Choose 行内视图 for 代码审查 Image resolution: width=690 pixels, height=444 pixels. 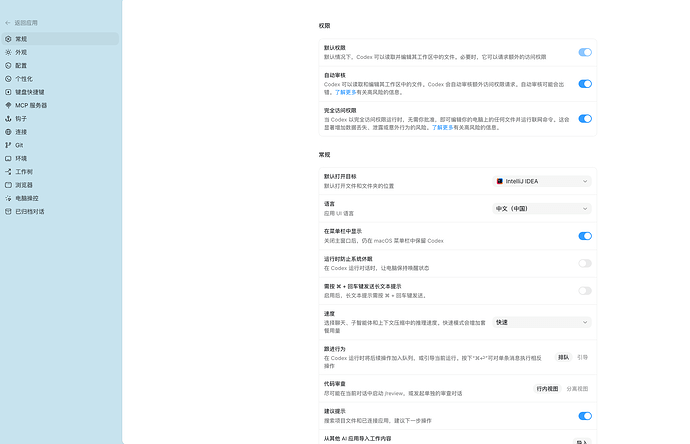547,389
